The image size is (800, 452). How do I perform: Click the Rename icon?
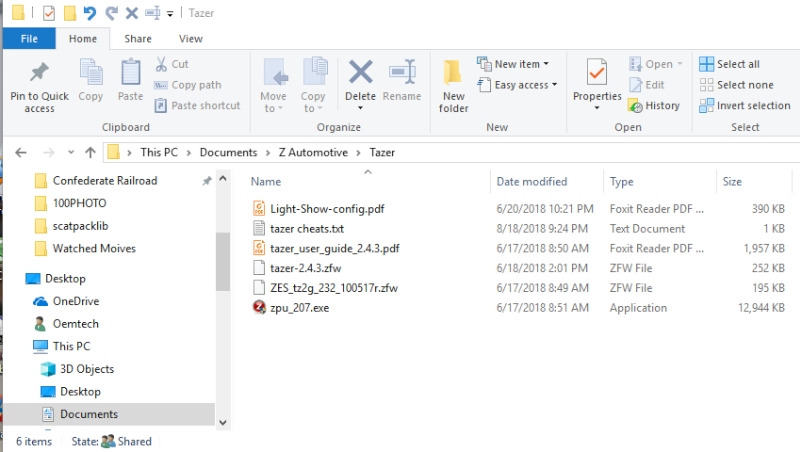coord(402,72)
